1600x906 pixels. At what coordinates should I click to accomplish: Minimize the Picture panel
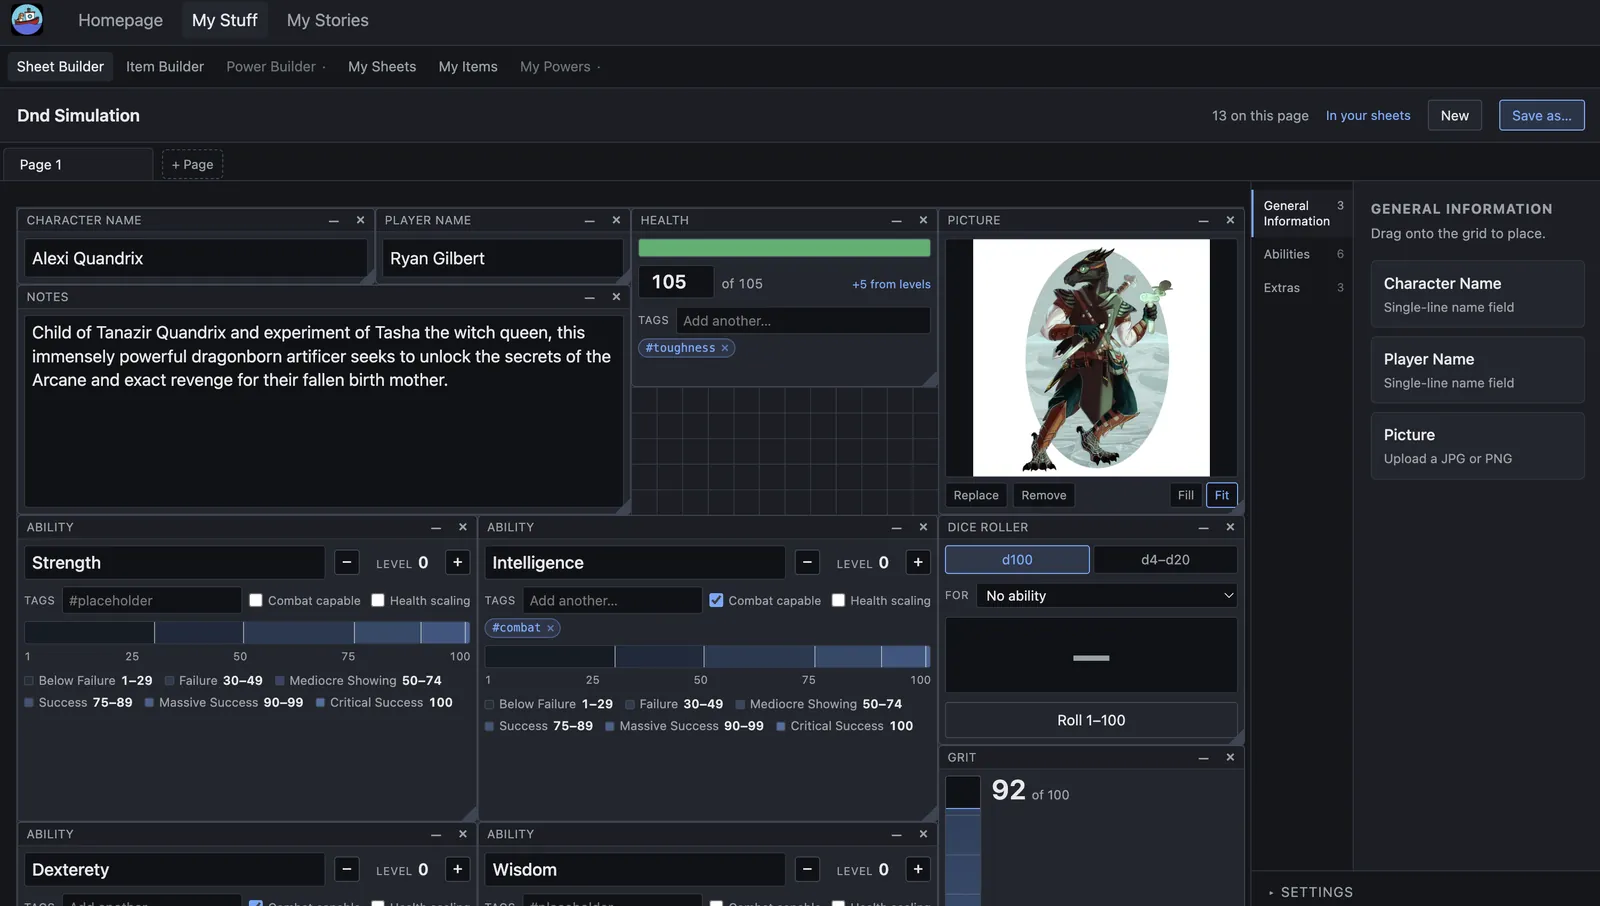click(1204, 220)
